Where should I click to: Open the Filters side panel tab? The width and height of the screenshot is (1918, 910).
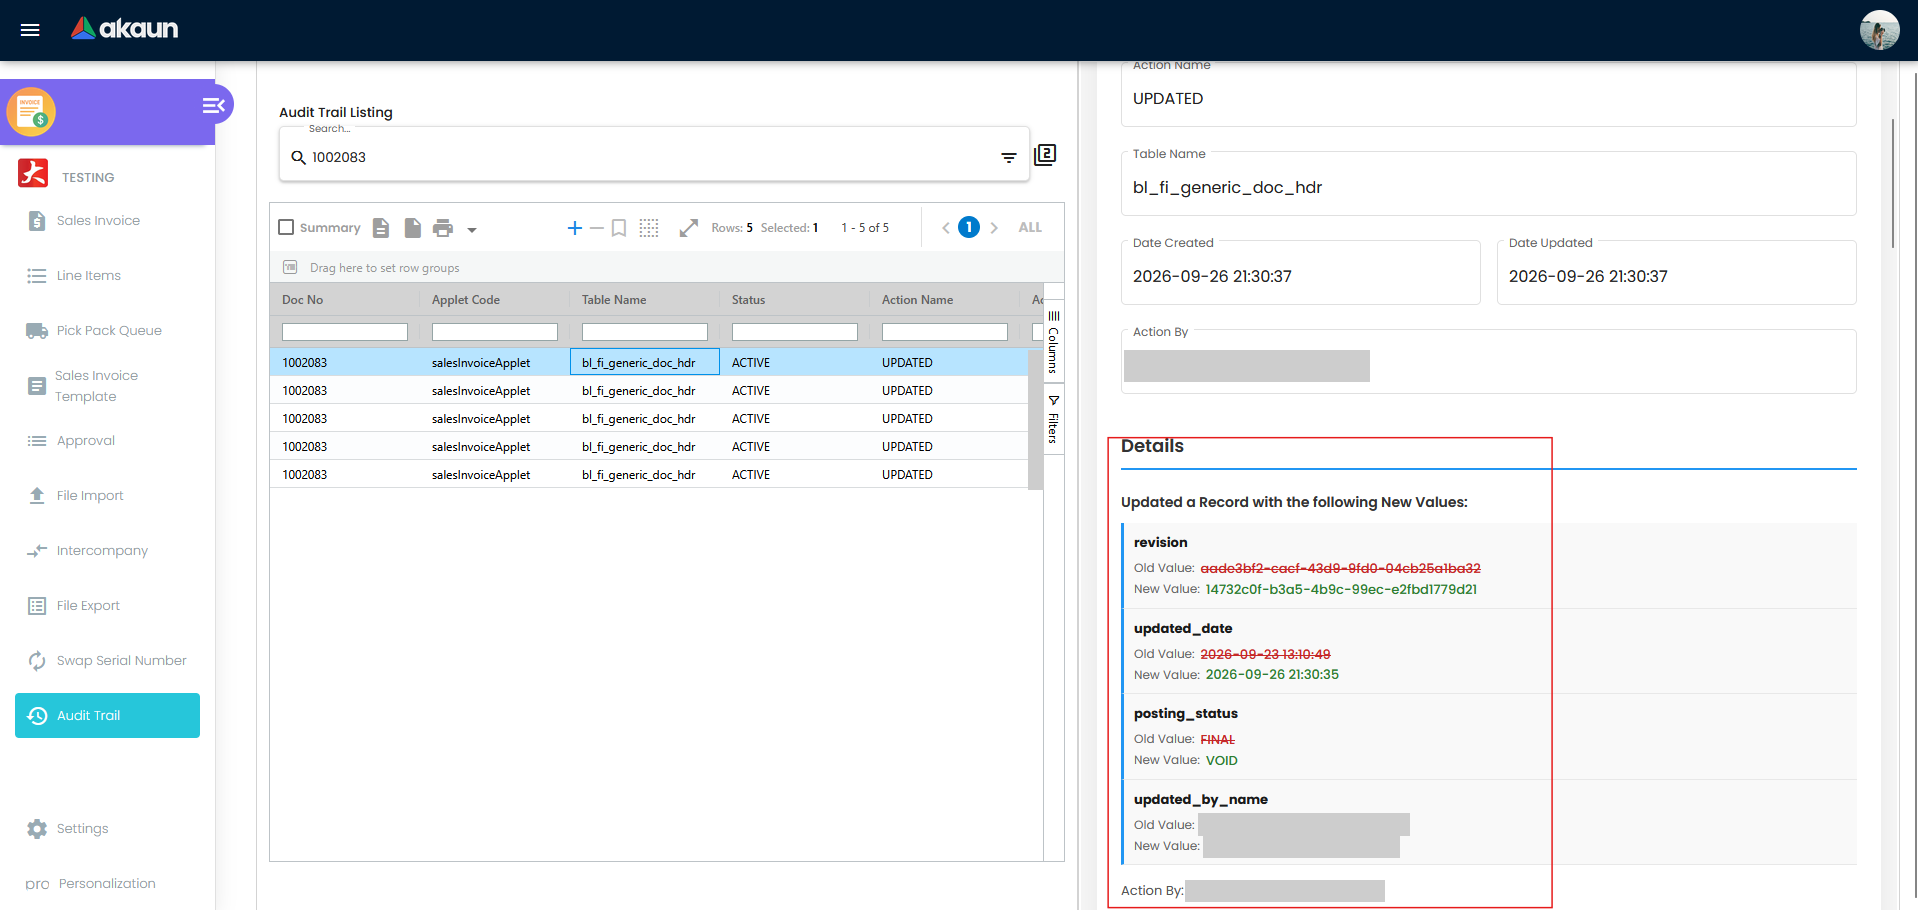click(1054, 420)
